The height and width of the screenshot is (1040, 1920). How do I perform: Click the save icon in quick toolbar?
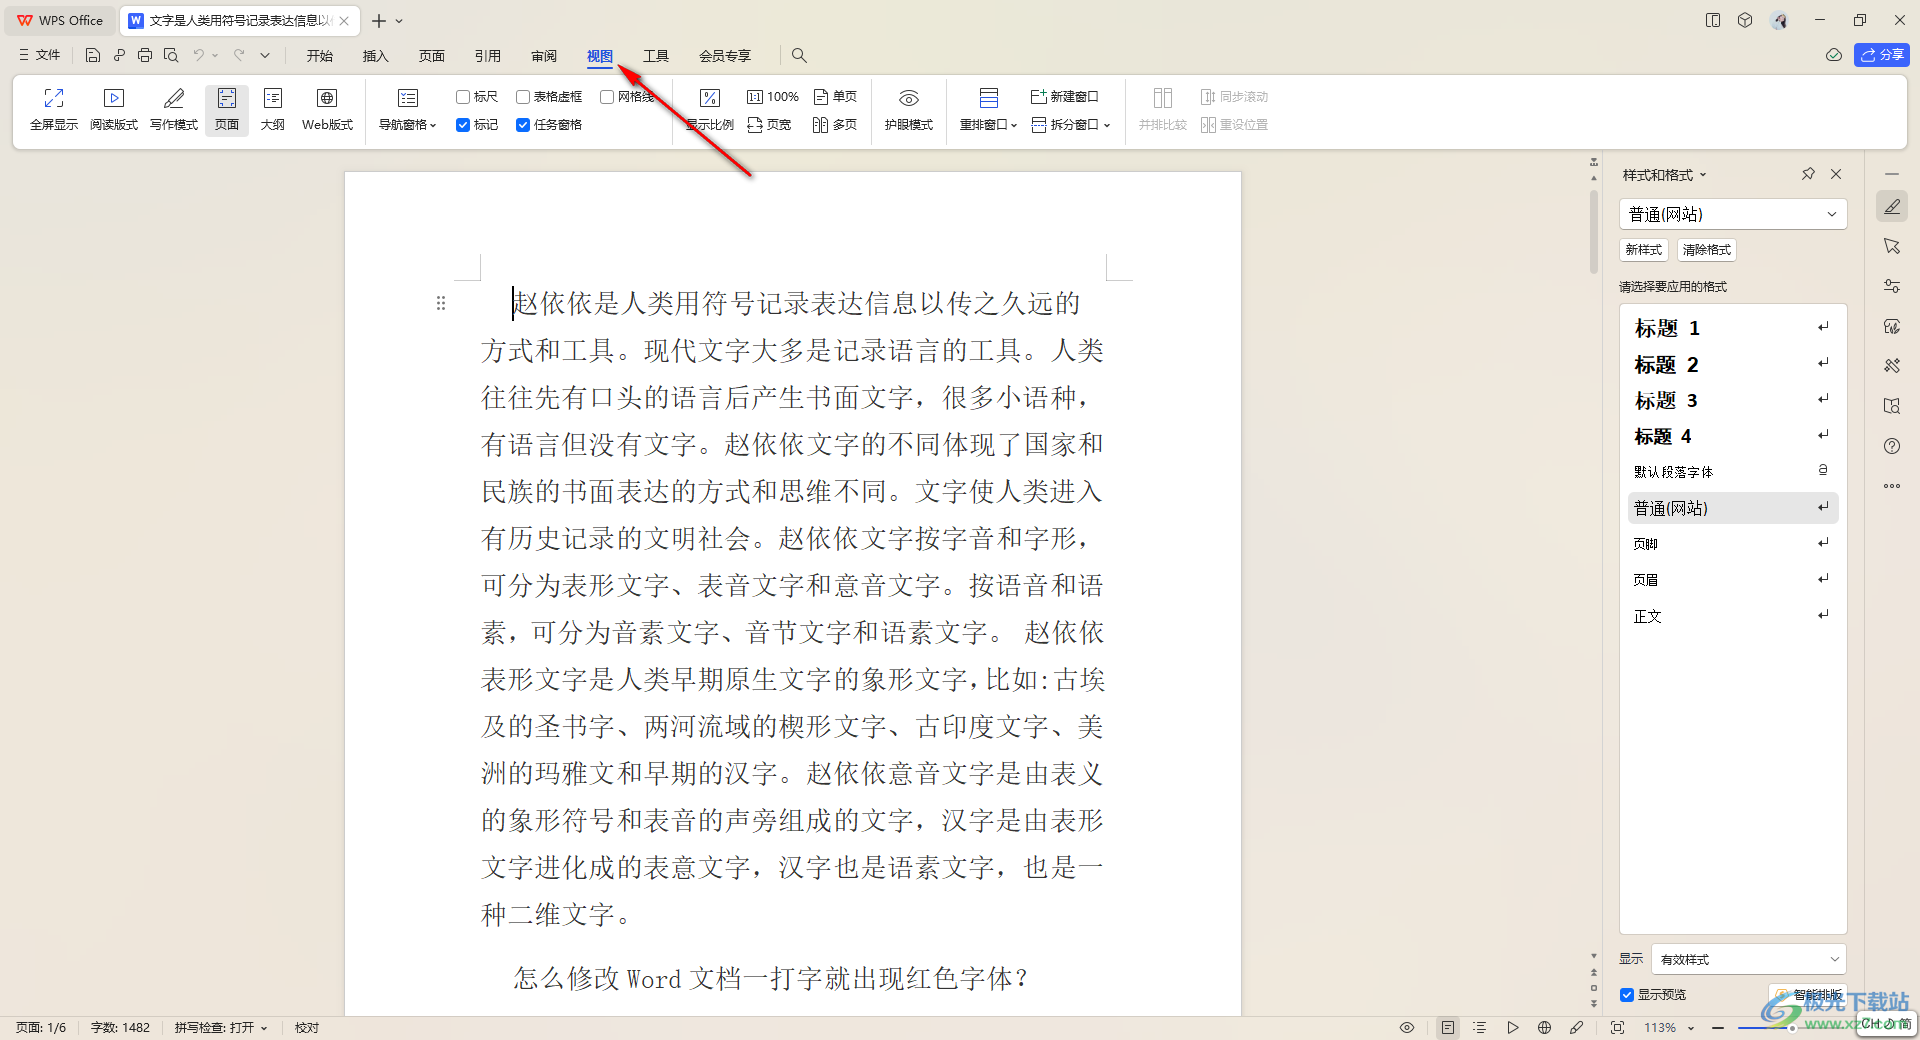click(x=93, y=55)
